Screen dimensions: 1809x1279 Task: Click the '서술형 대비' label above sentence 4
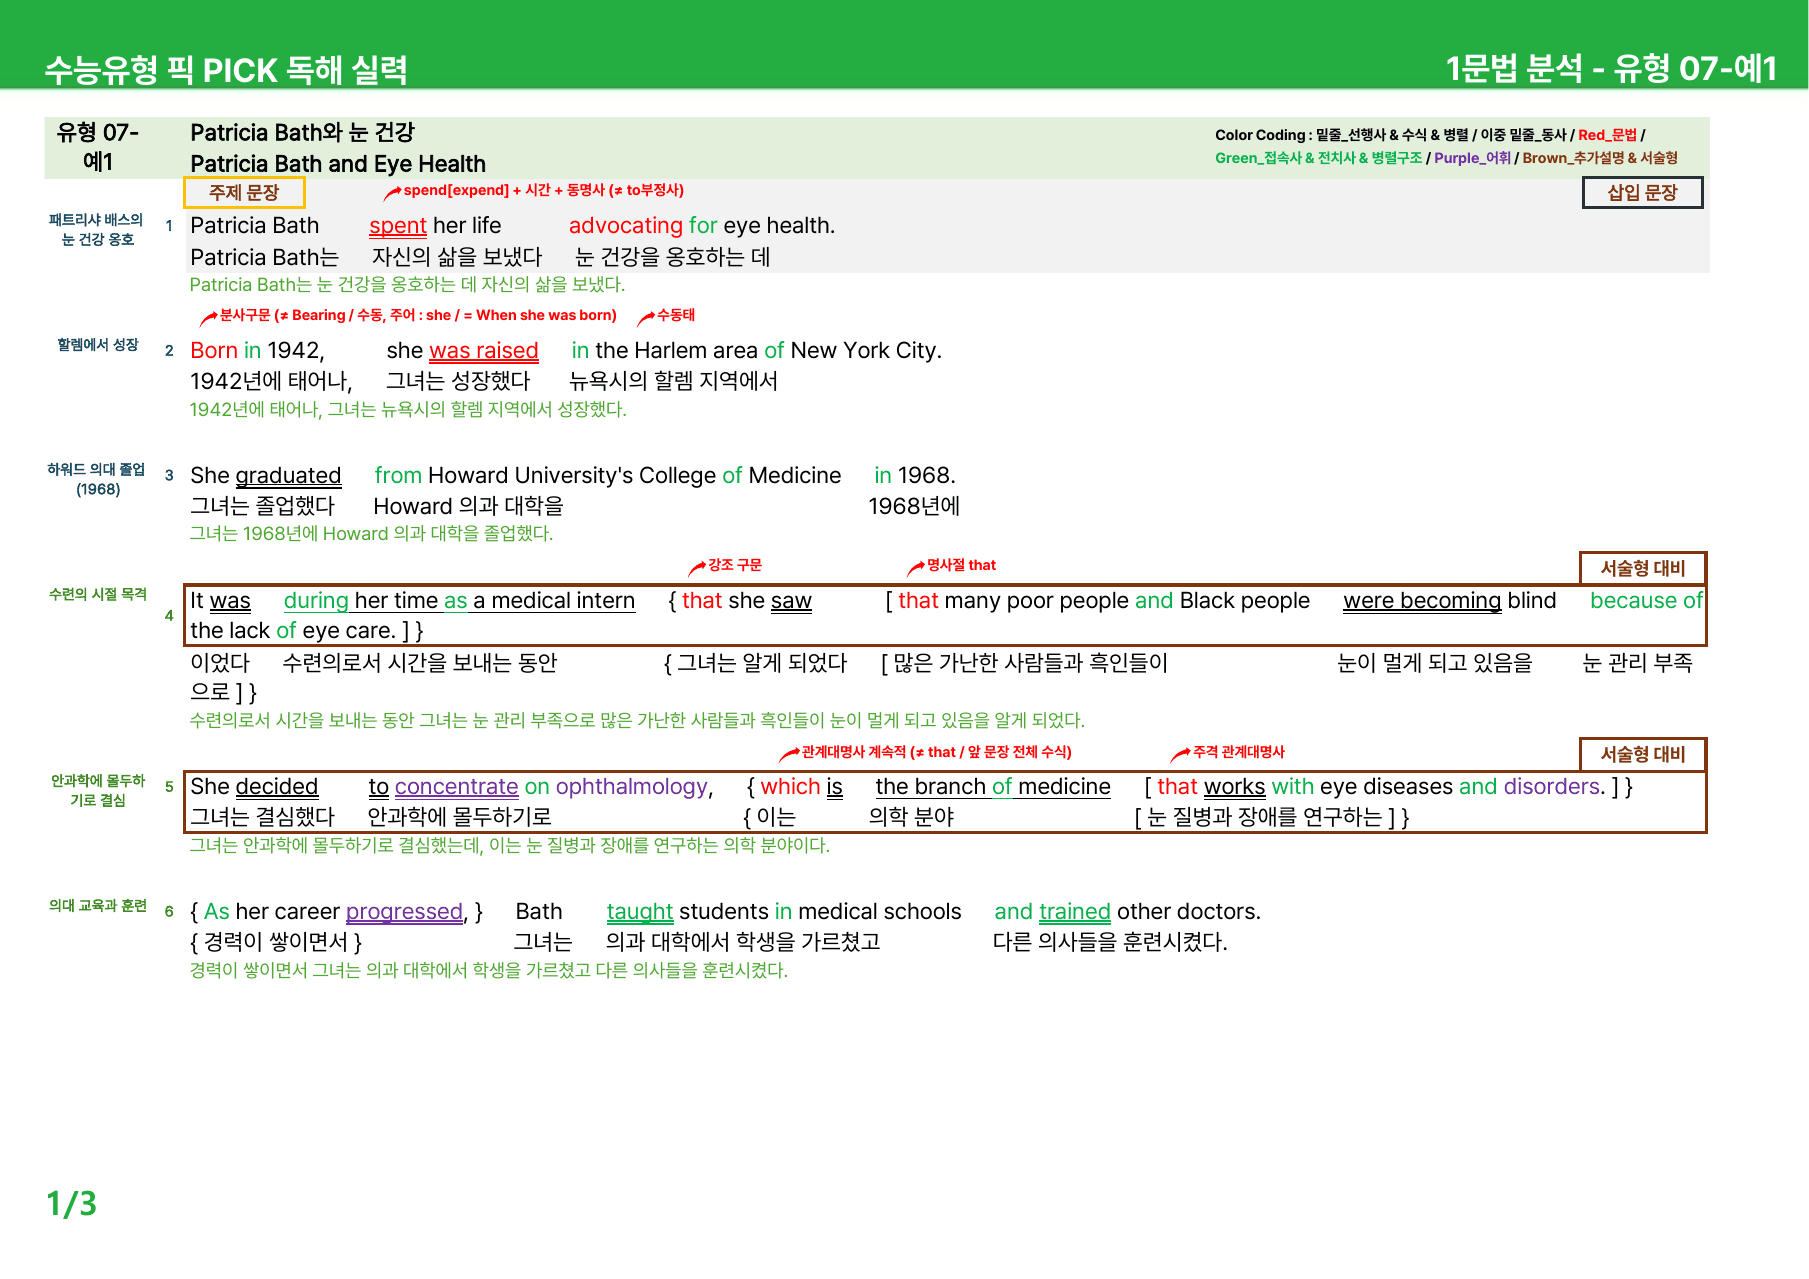point(1643,568)
